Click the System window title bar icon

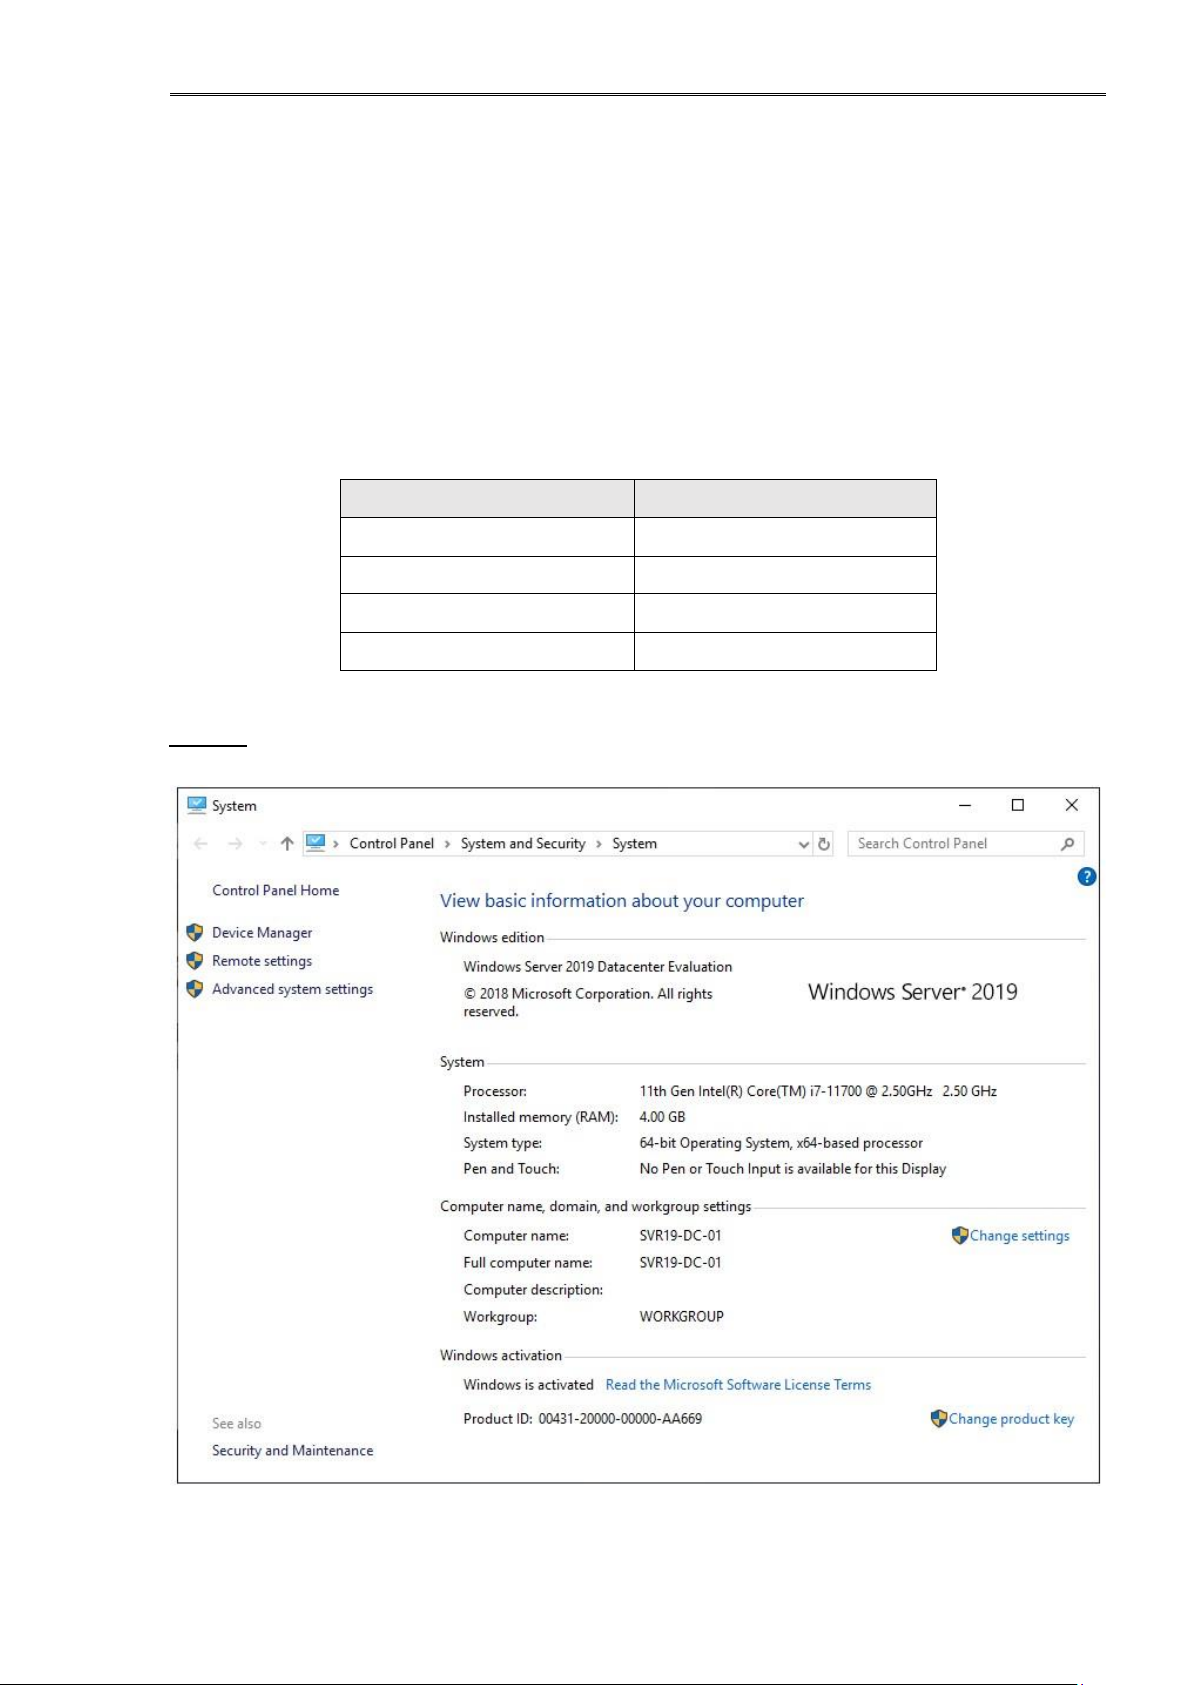(197, 805)
